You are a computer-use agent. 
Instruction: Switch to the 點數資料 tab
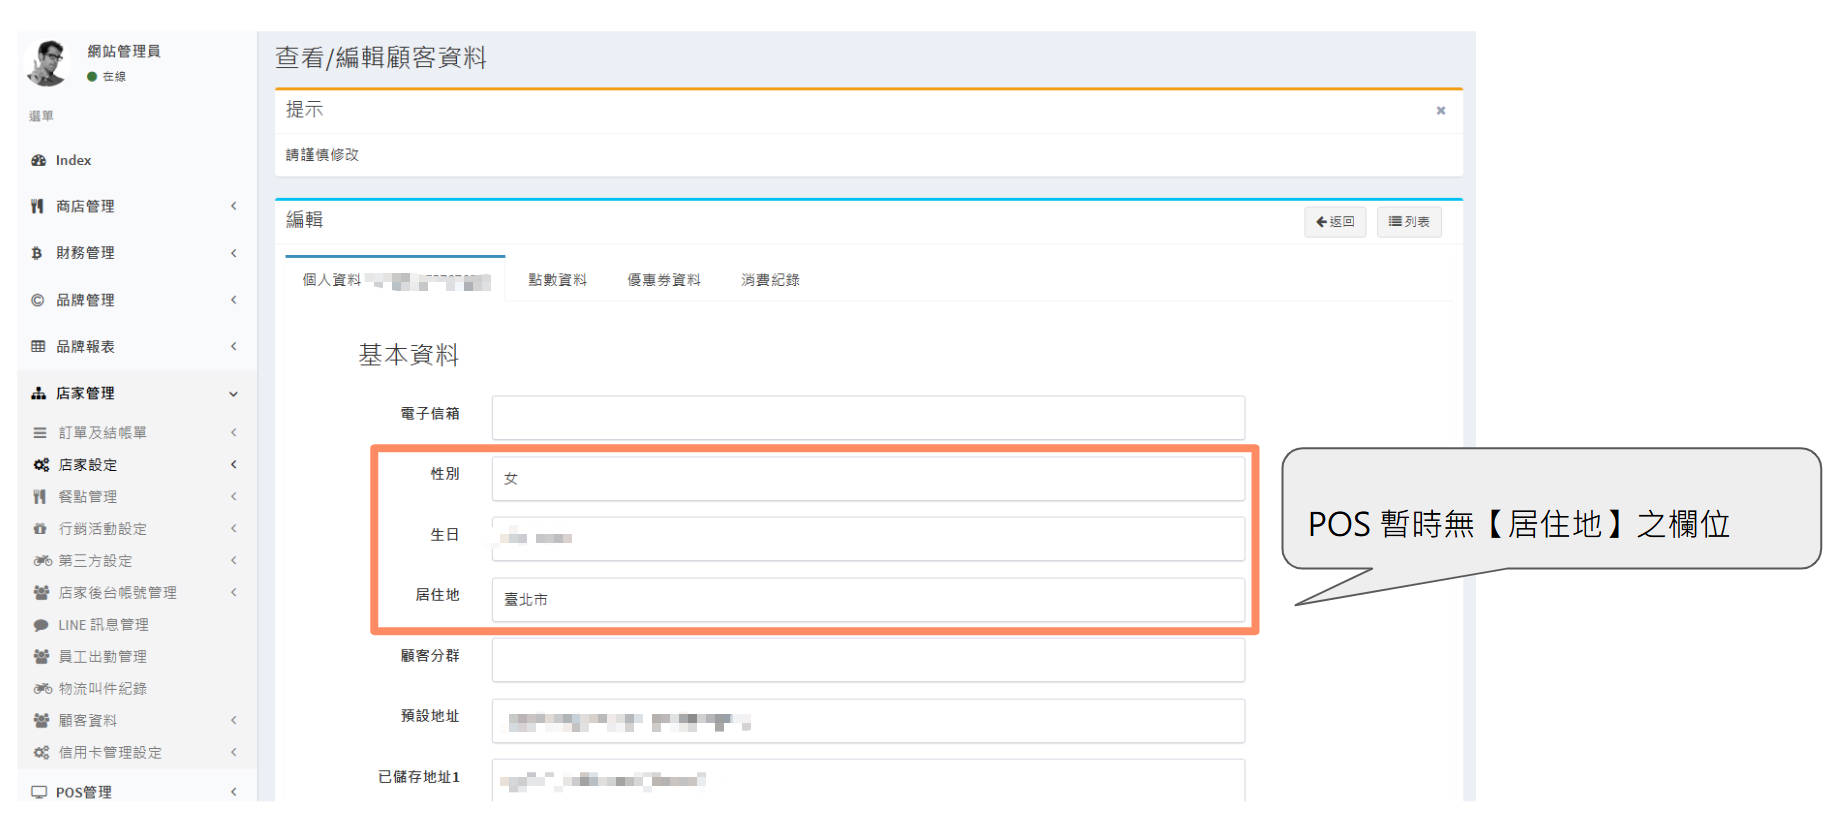pos(557,280)
